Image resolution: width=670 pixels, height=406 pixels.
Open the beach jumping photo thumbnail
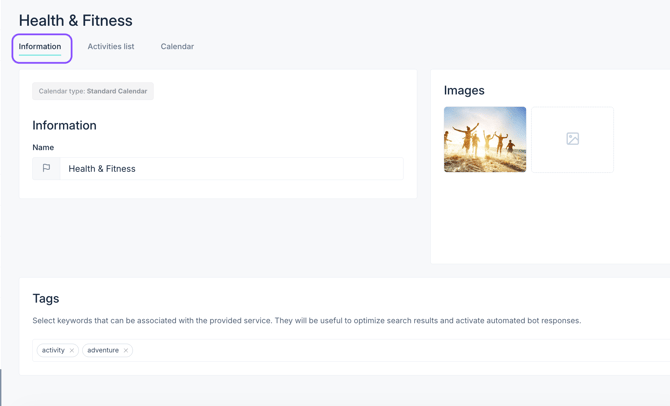pyautogui.click(x=485, y=139)
